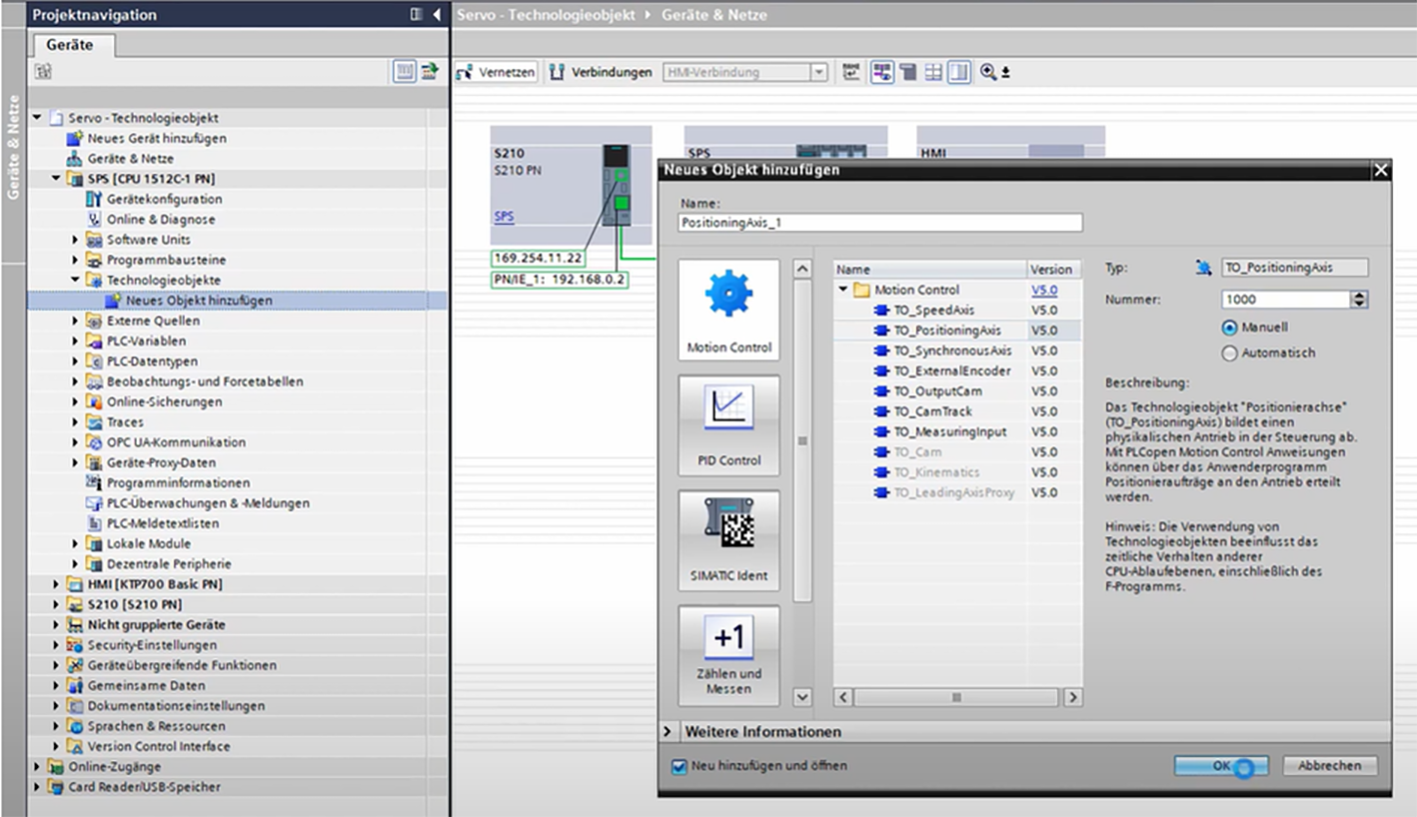The image size is (1417, 817).
Task: Click the Neues Gerät hinzufügen icon
Action: 75,138
